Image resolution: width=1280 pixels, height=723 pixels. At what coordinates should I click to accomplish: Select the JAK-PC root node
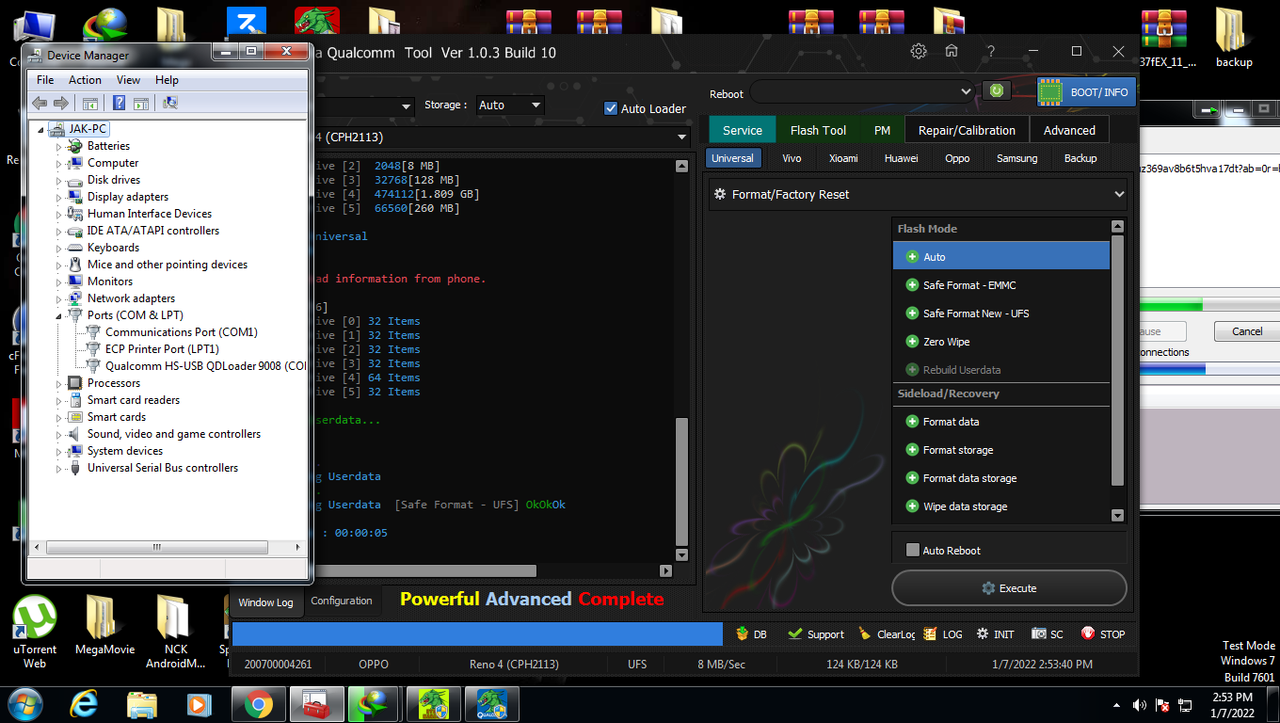point(87,129)
